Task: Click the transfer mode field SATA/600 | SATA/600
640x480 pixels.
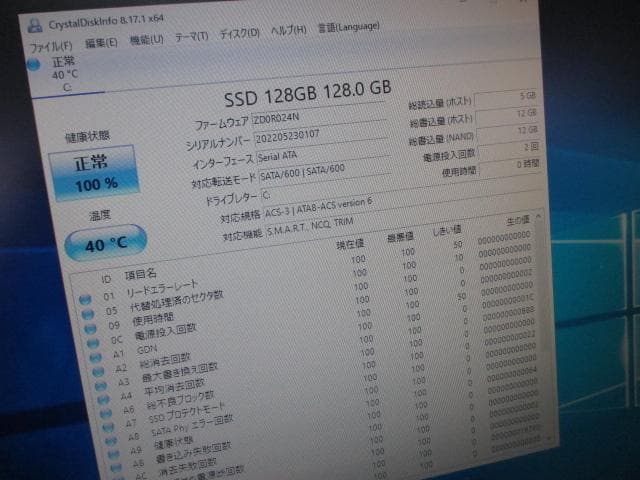Action: tap(324, 172)
